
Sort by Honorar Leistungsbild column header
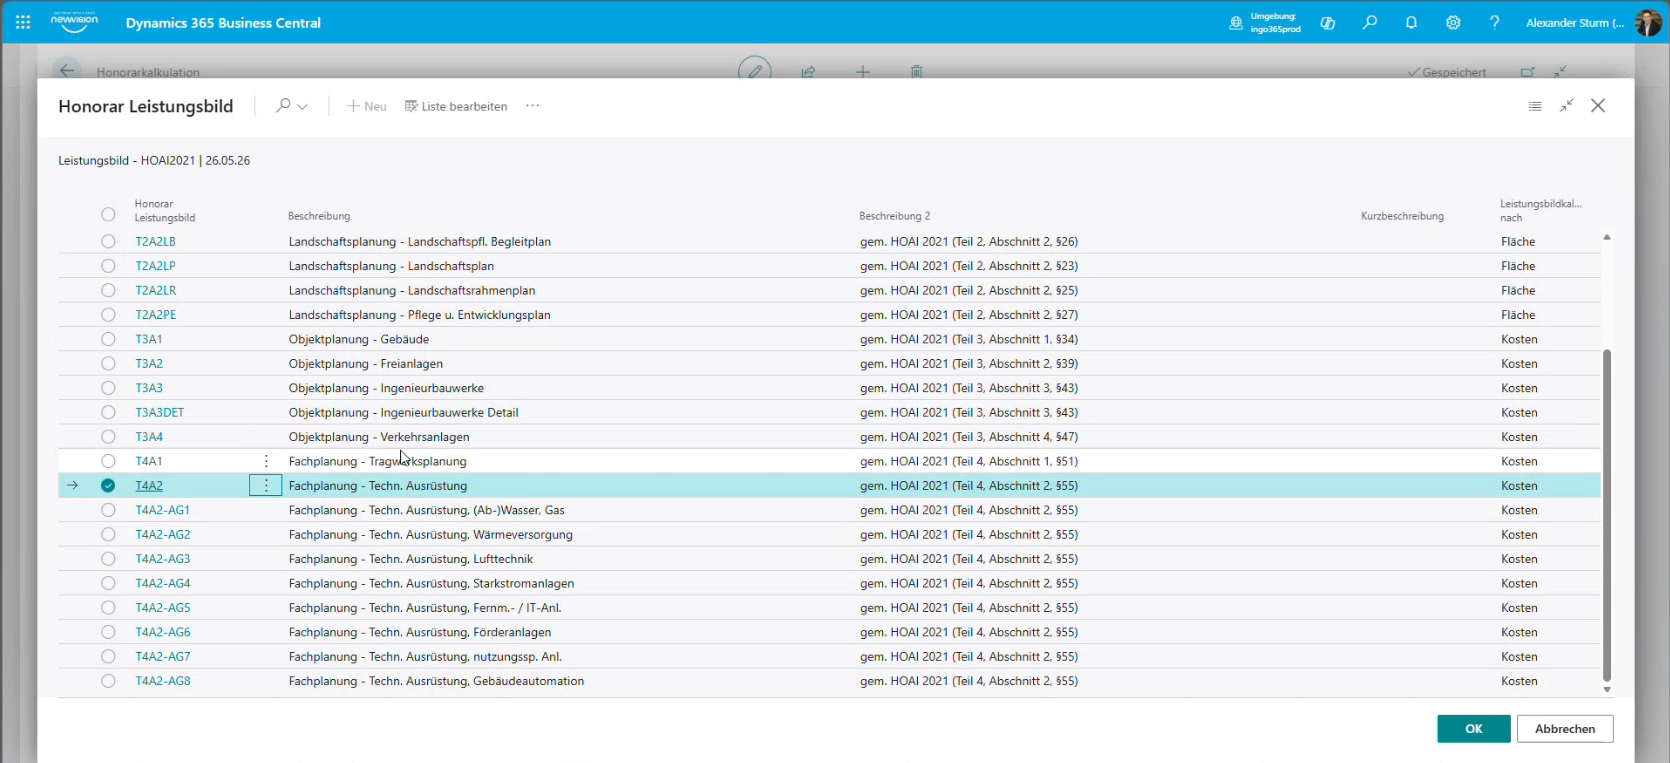point(165,210)
